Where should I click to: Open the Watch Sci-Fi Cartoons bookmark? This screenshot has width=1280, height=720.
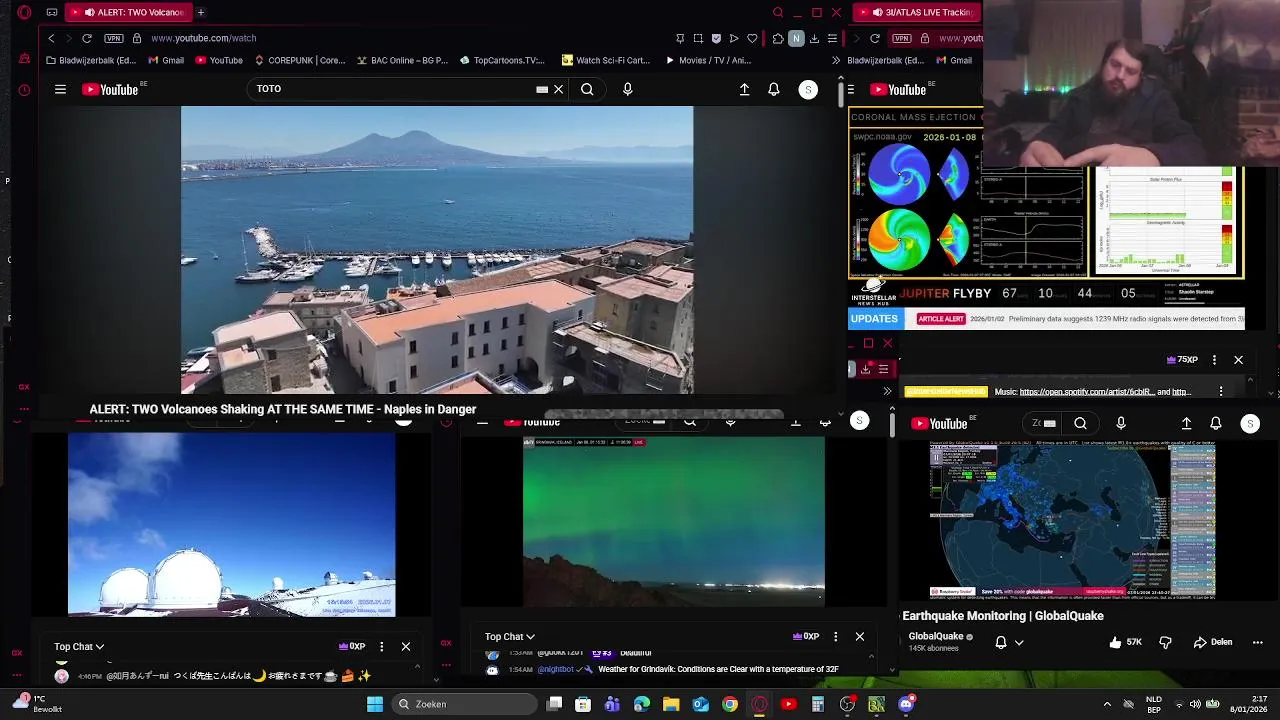coord(606,60)
